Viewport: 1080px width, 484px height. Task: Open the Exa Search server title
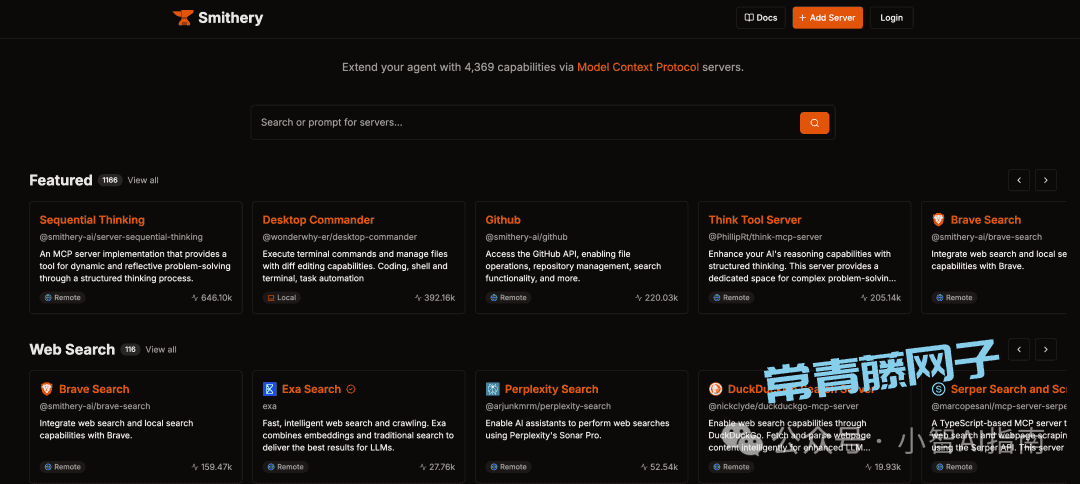click(x=311, y=389)
